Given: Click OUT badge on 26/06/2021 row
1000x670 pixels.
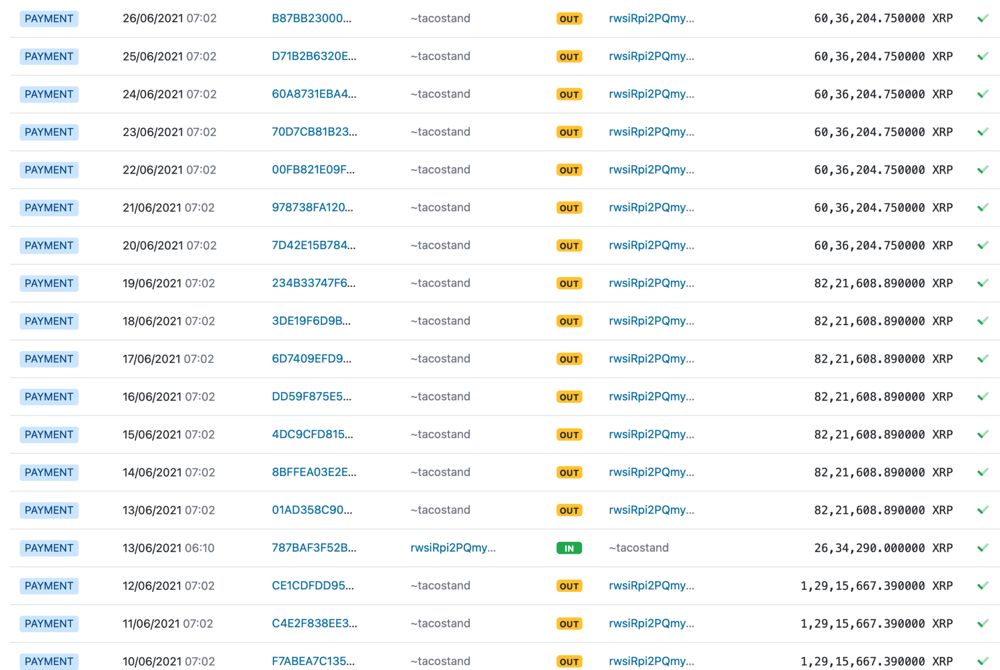Looking at the screenshot, I should tap(569, 19).
